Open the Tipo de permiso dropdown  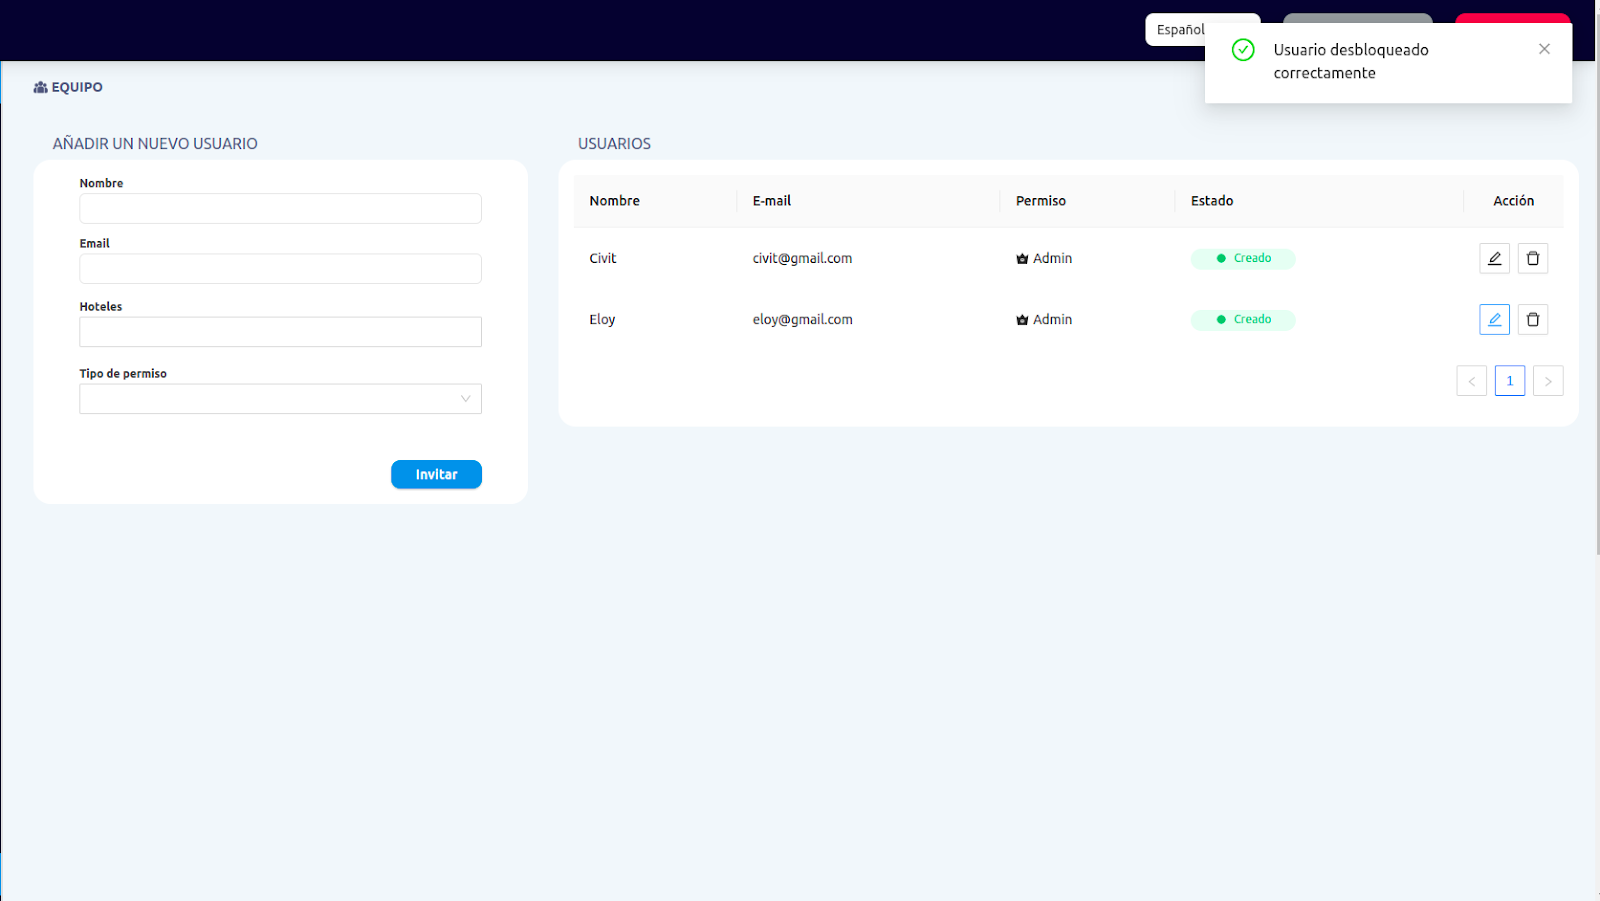pos(280,399)
